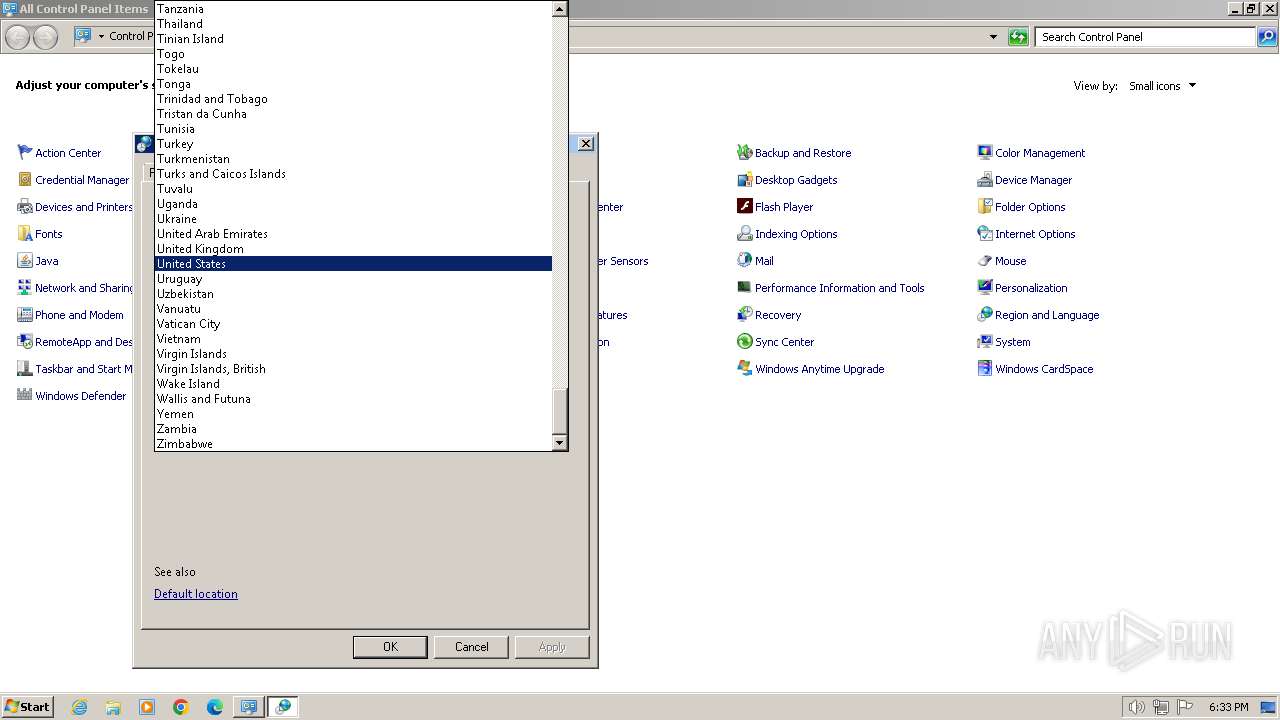Viewport: 1280px width, 720px height.
Task: Open the Personalization item
Action: [1031, 288]
